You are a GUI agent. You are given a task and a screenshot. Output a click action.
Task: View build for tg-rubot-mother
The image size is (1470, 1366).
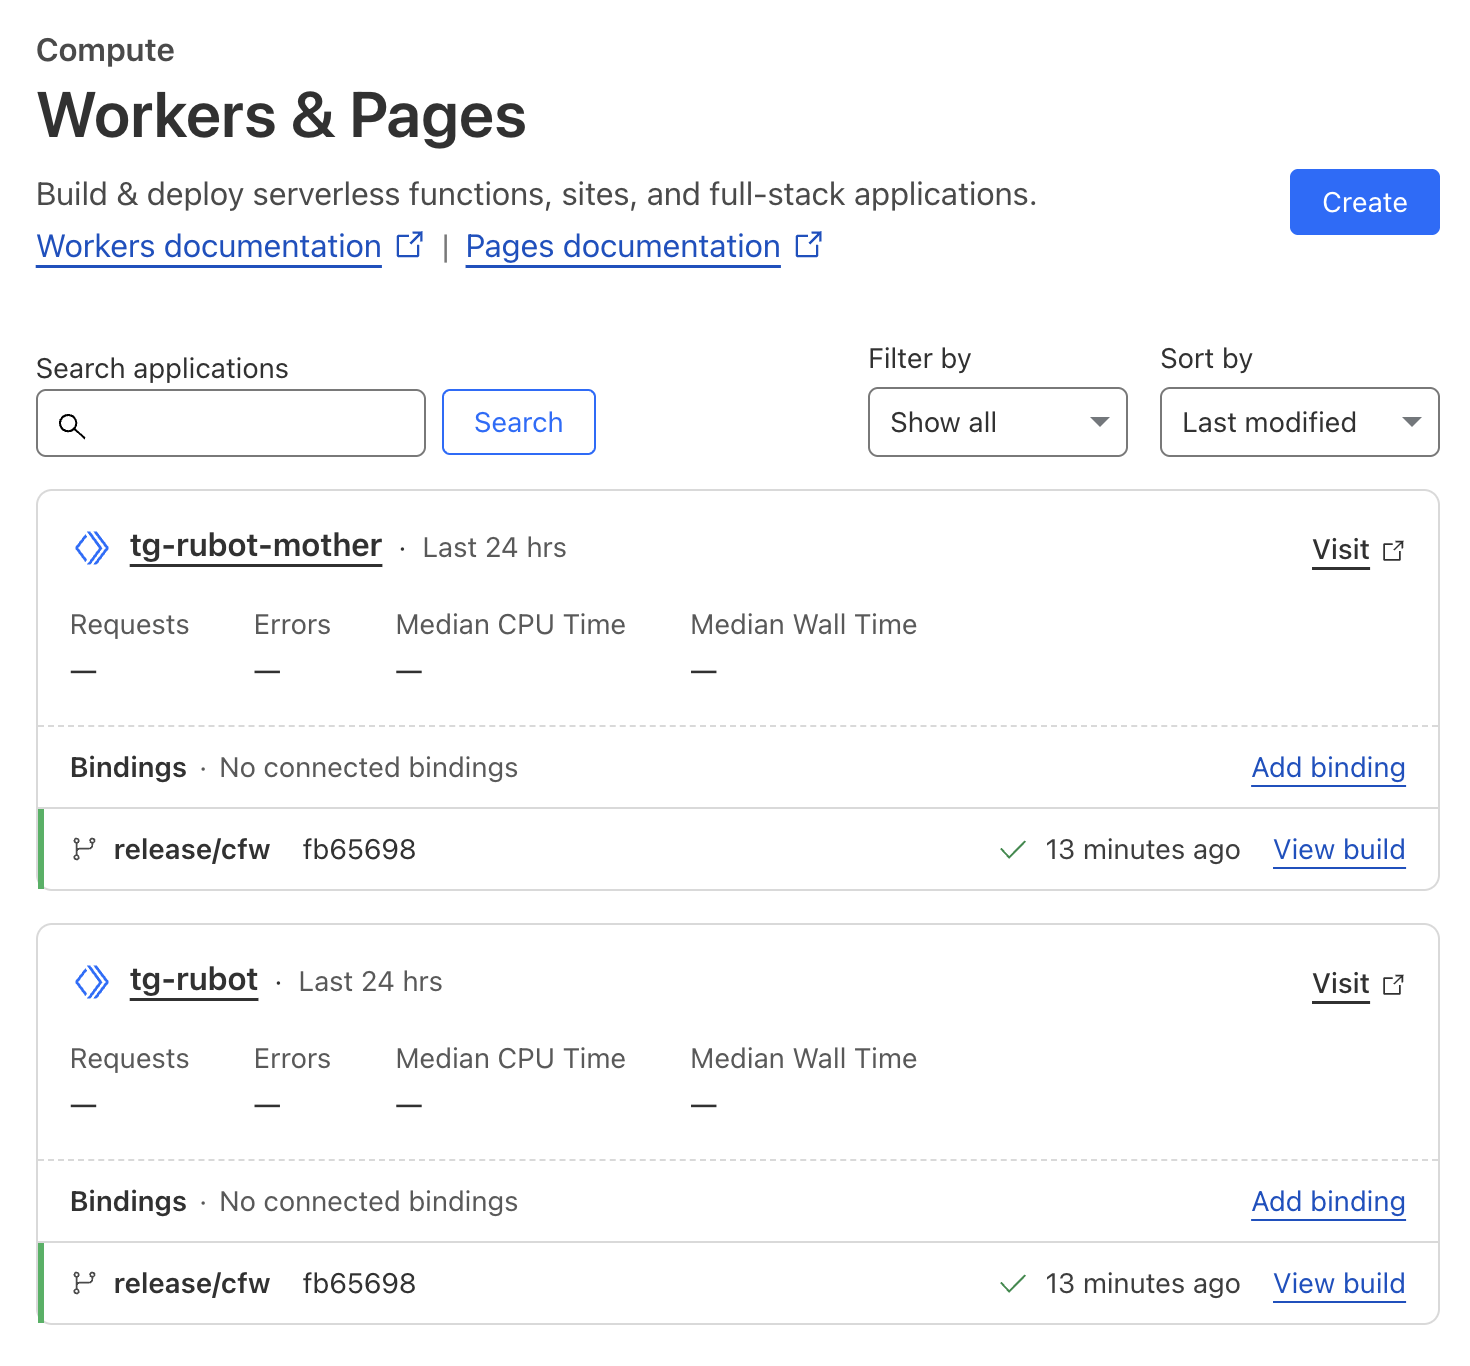(1339, 850)
